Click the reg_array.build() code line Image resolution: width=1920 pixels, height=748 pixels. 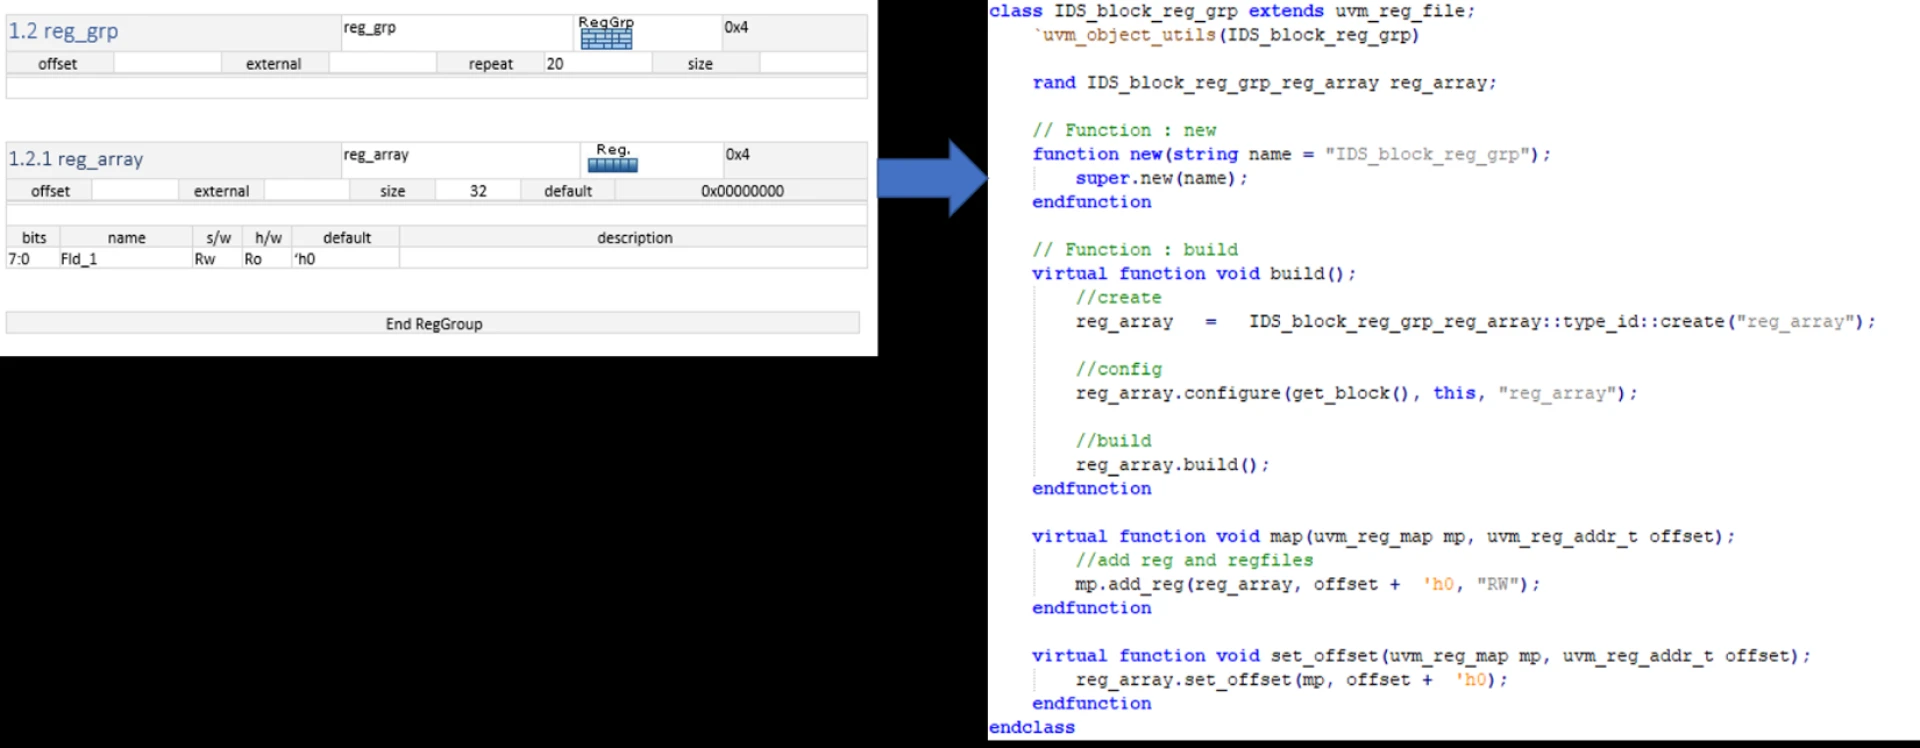point(1171,465)
